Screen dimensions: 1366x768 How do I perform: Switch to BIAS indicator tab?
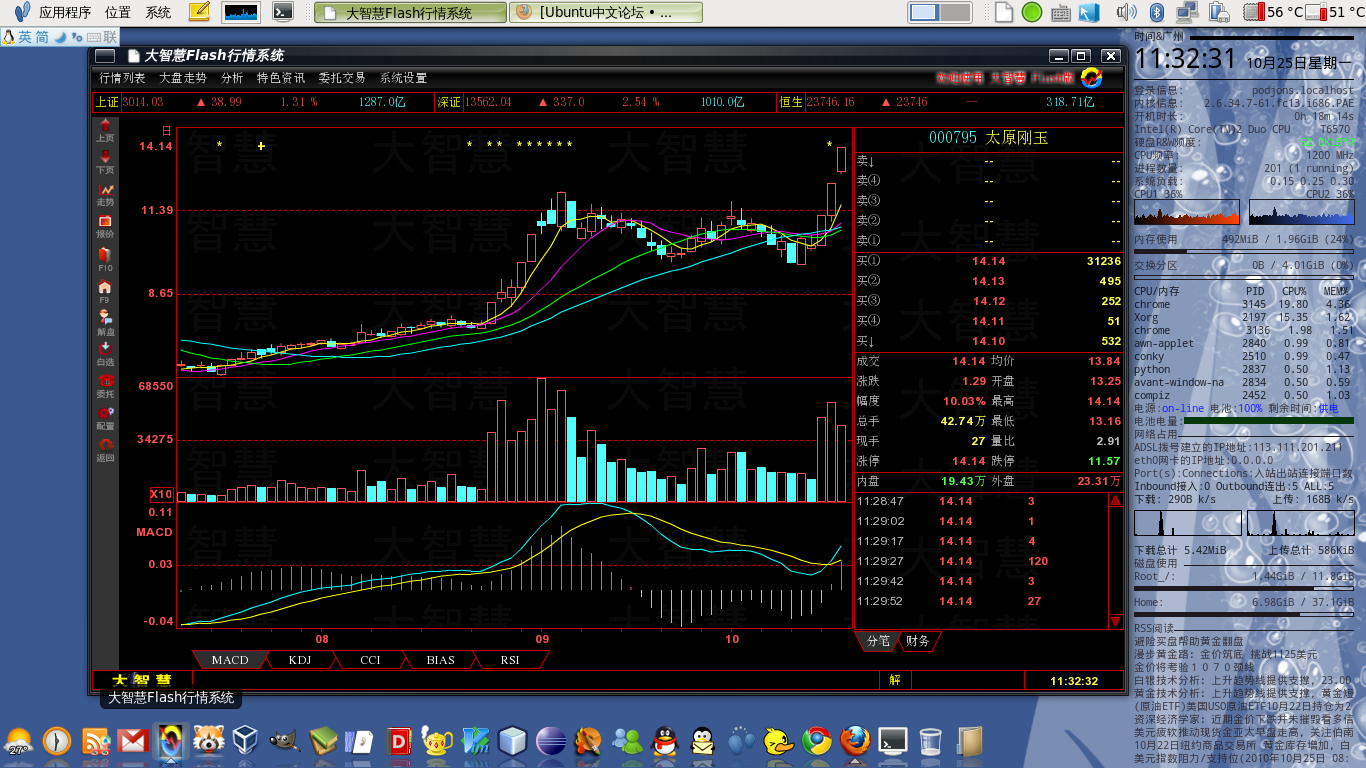(440, 660)
